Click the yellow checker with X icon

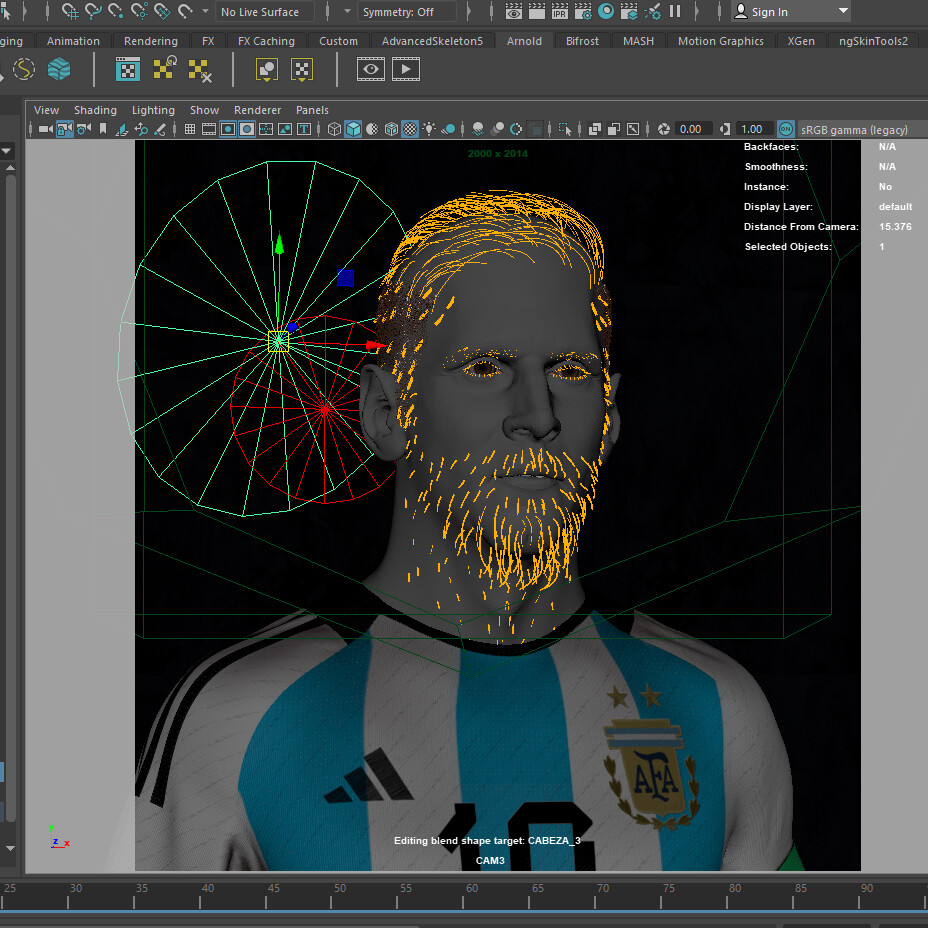[x=199, y=70]
